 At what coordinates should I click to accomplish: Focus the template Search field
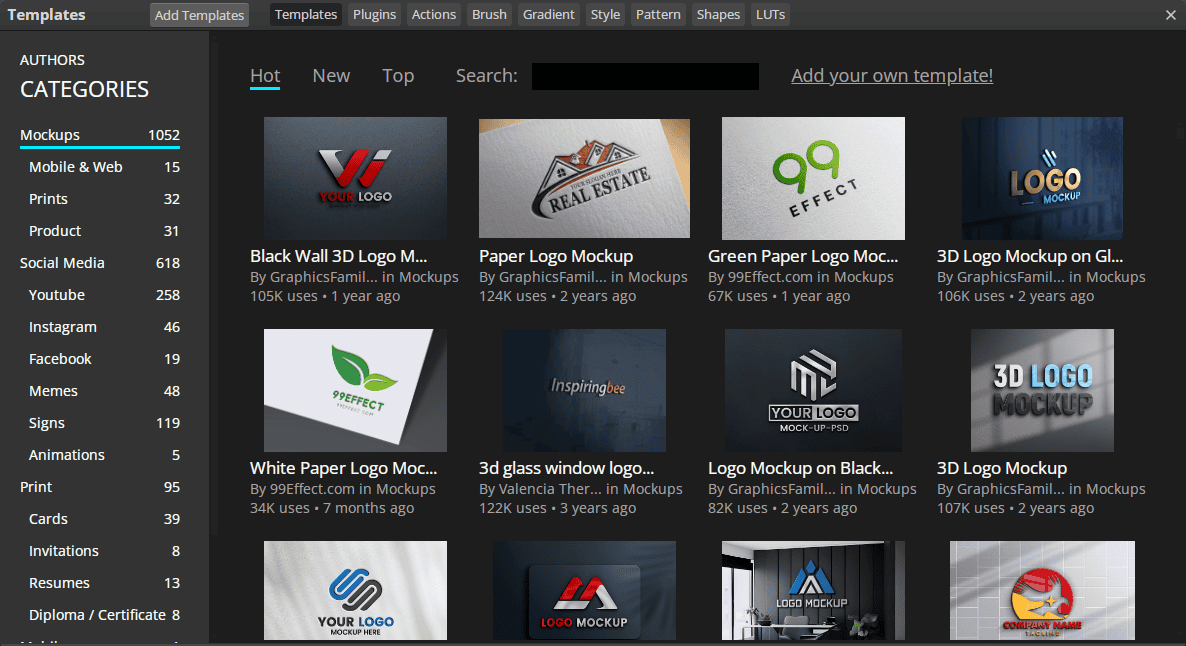click(x=645, y=76)
